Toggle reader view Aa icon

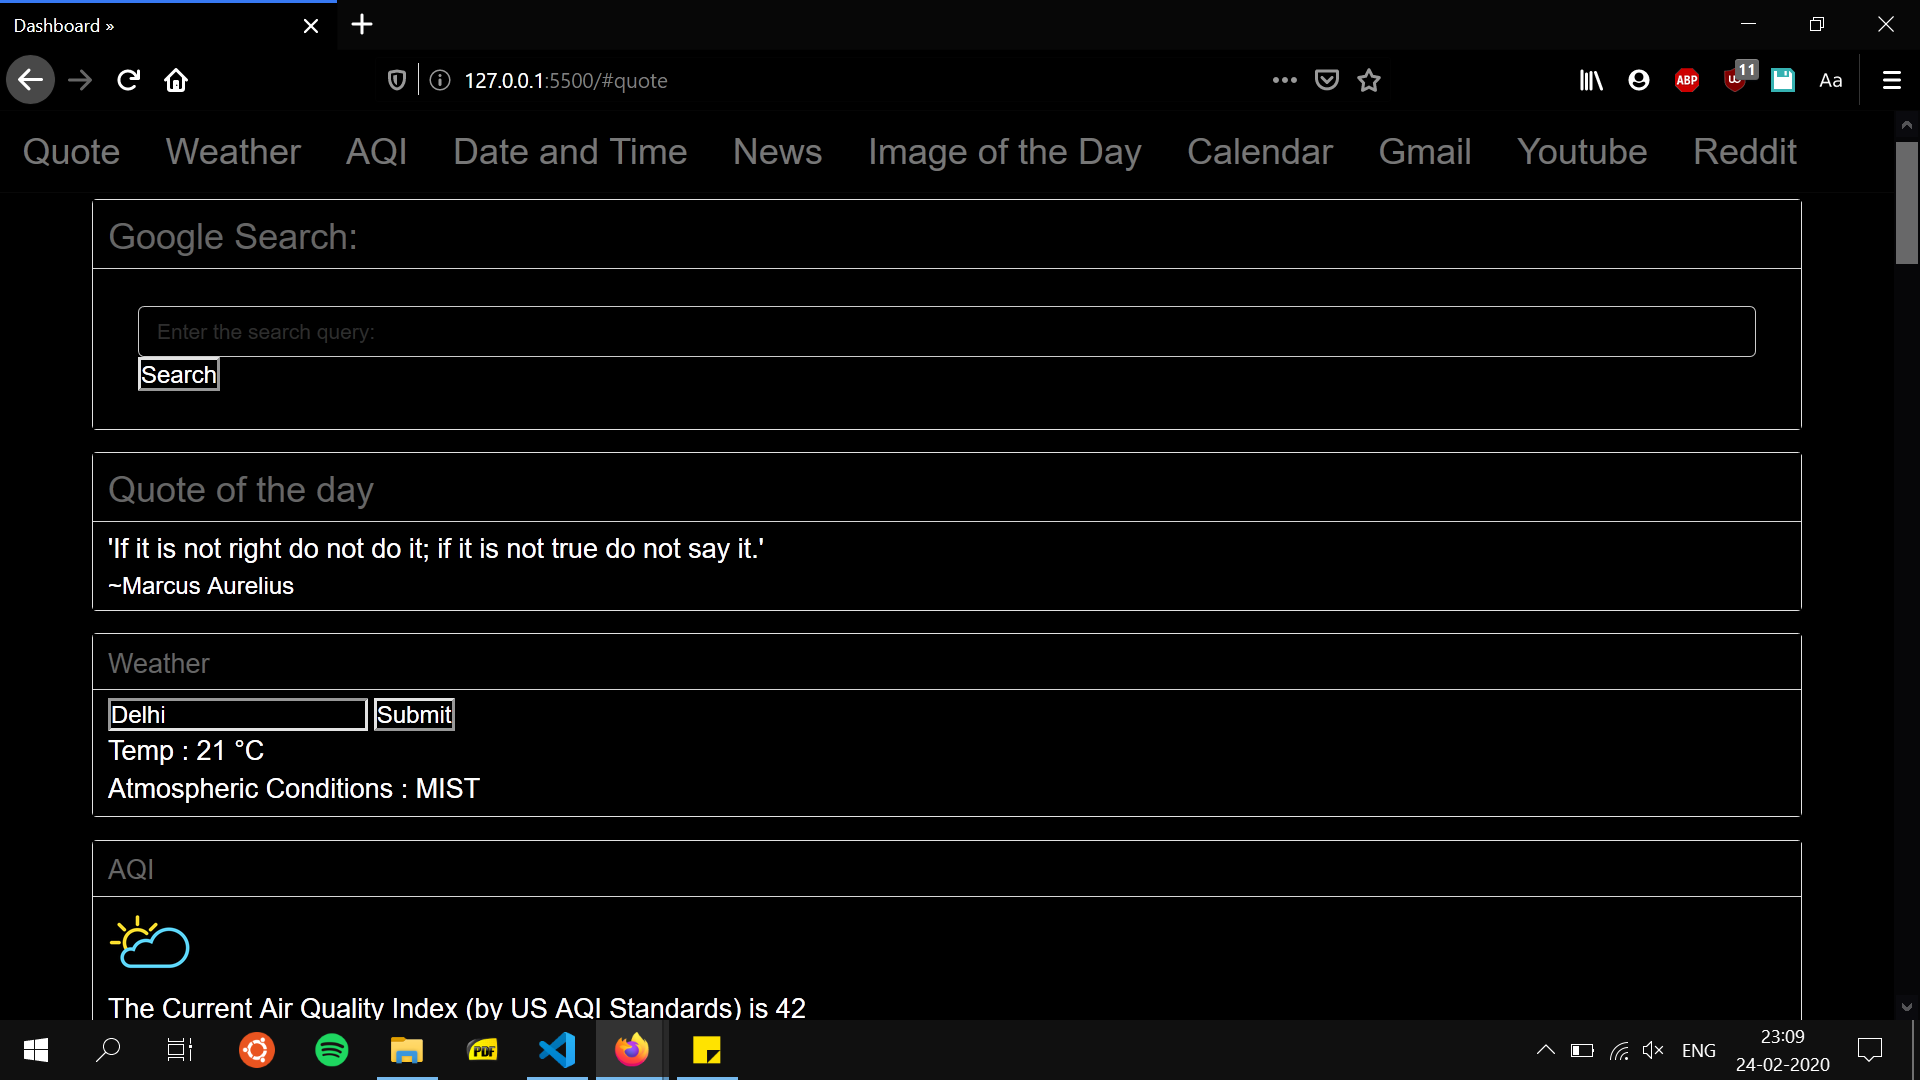pyautogui.click(x=1830, y=80)
